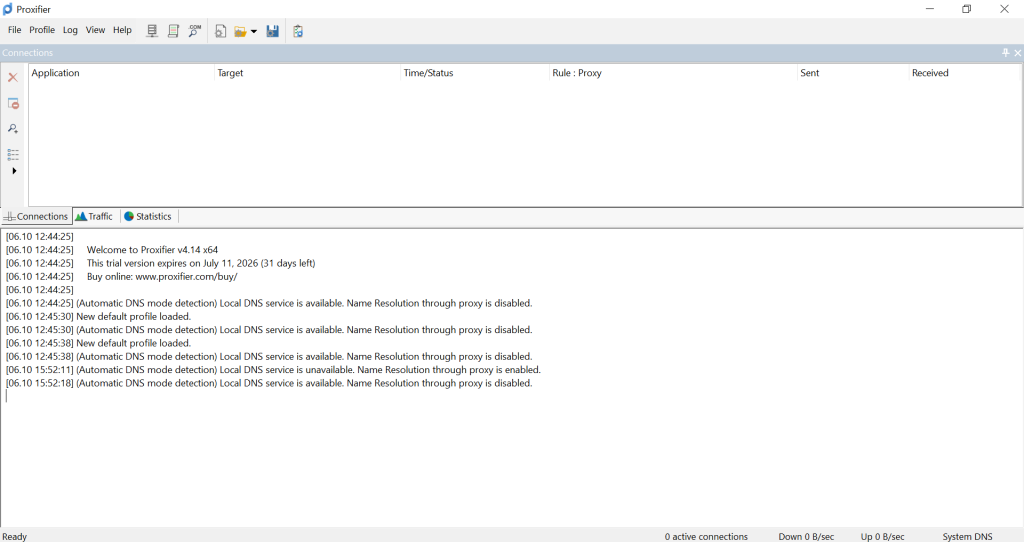Open the File menu

[x=14, y=30]
